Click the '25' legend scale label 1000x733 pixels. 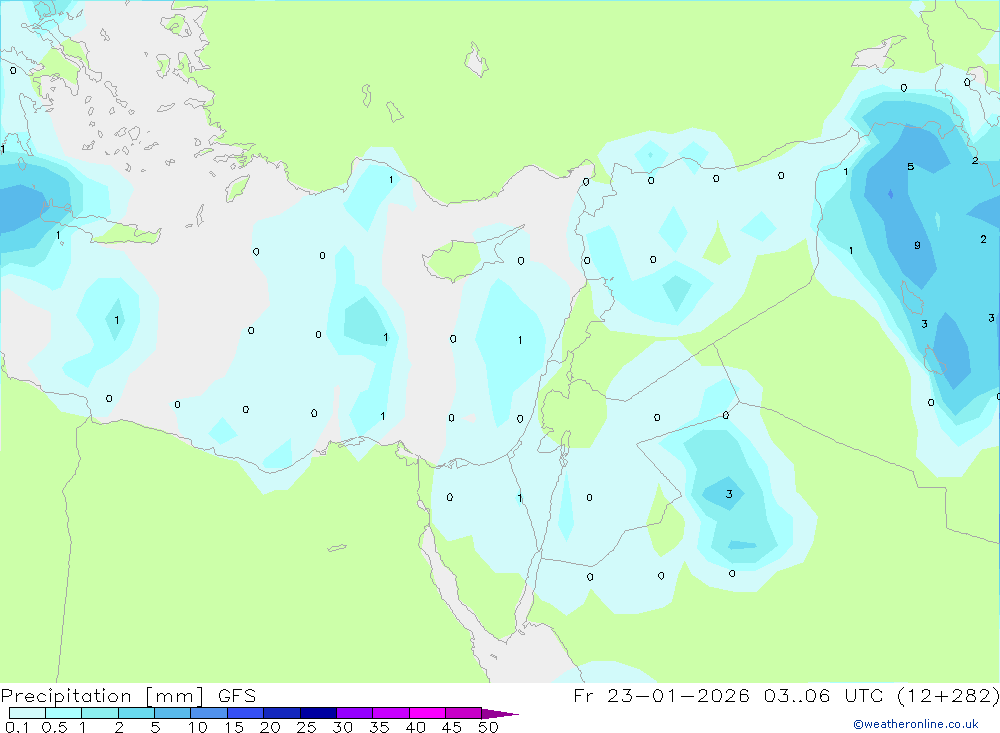click(306, 727)
